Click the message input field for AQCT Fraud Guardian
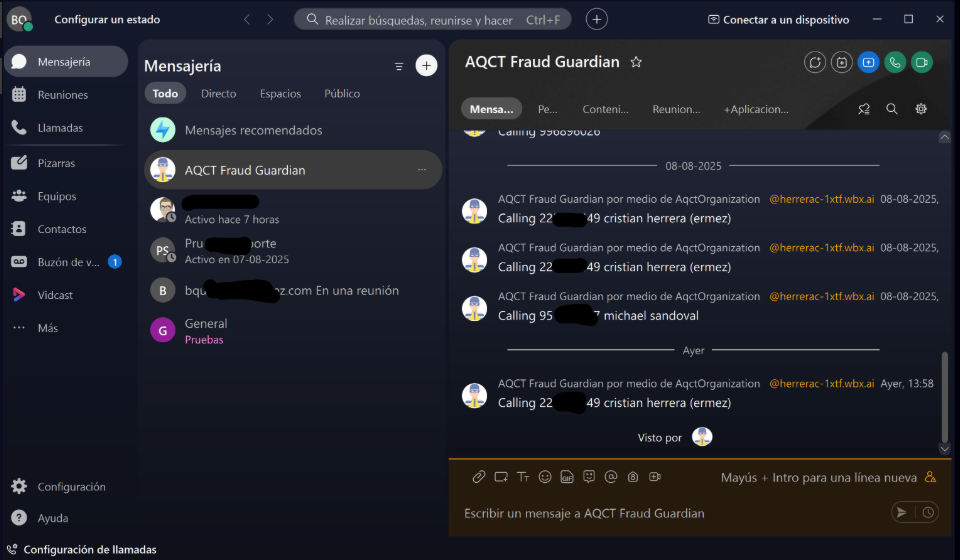The height and width of the screenshot is (560, 960). 673,513
